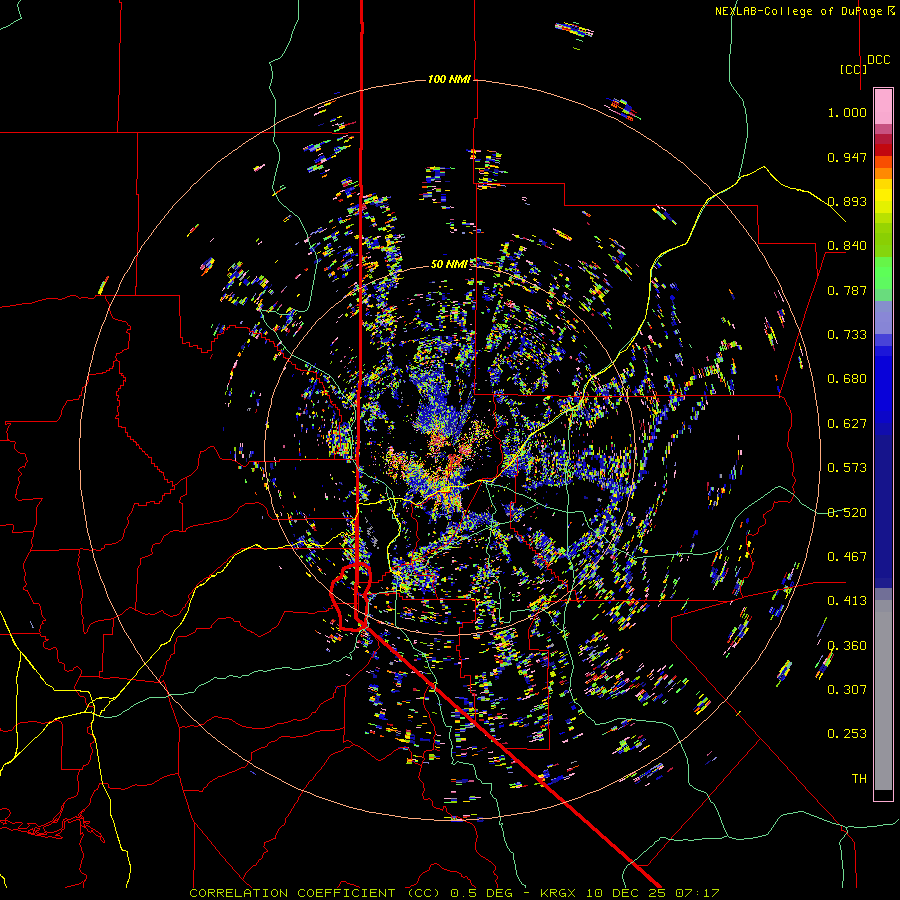900x900 pixels.
Task: Click the 0.467 legend value
Action: (847, 557)
